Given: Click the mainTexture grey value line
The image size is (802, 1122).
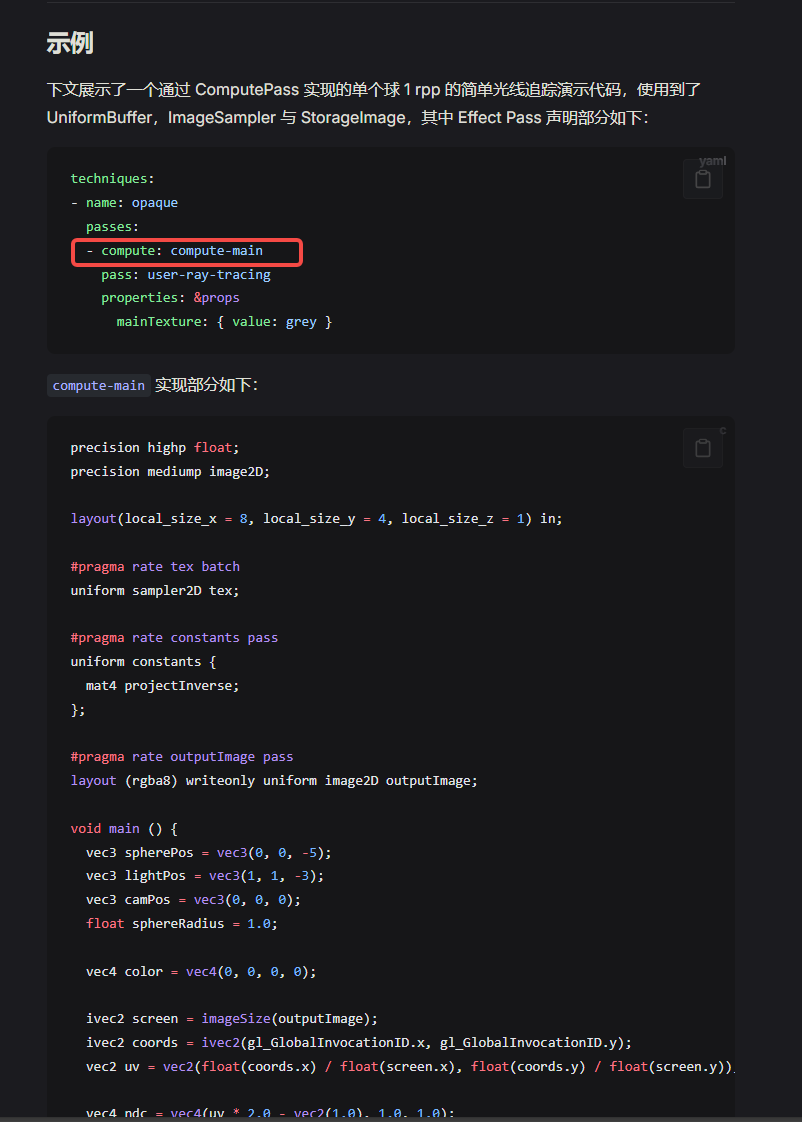Looking at the screenshot, I should [223, 322].
